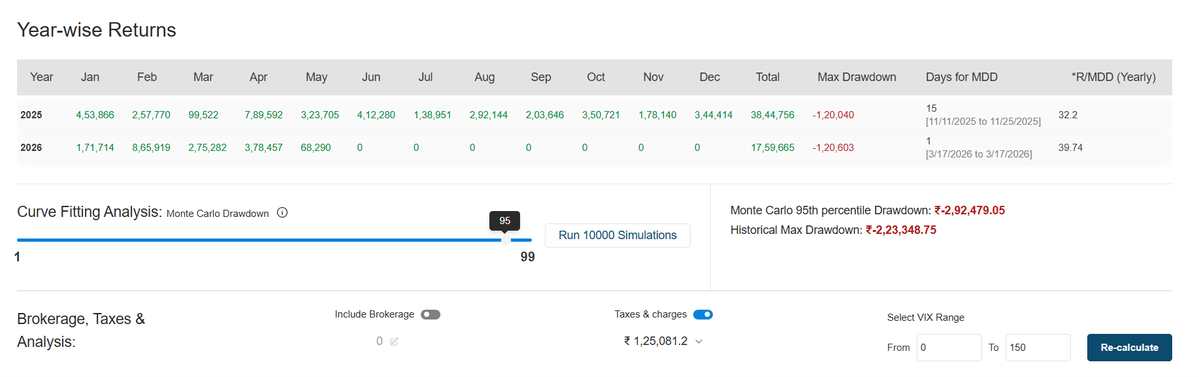The height and width of the screenshot is (377, 1199).
Task: Click the R/MDD value 39.74
Action: click(x=1071, y=148)
